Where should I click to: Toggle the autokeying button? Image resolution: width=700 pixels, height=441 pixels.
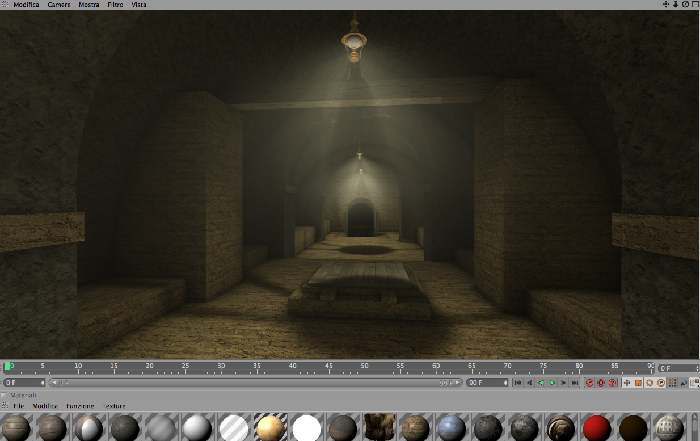tap(601, 383)
